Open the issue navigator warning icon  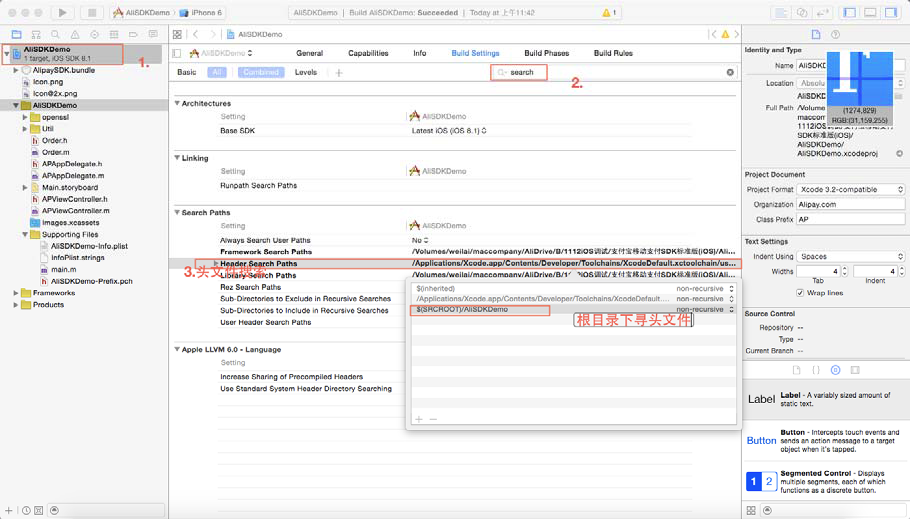(75, 34)
